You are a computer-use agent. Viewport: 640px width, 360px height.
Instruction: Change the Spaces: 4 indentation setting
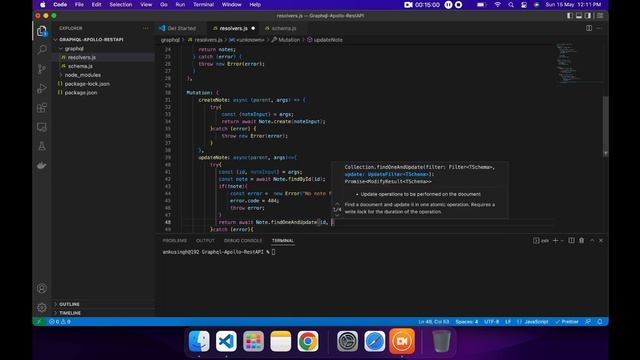[x=467, y=322]
